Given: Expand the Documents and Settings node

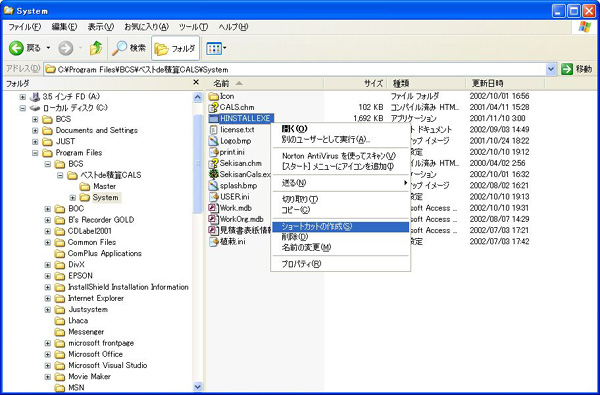Looking at the screenshot, I should [35, 131].
